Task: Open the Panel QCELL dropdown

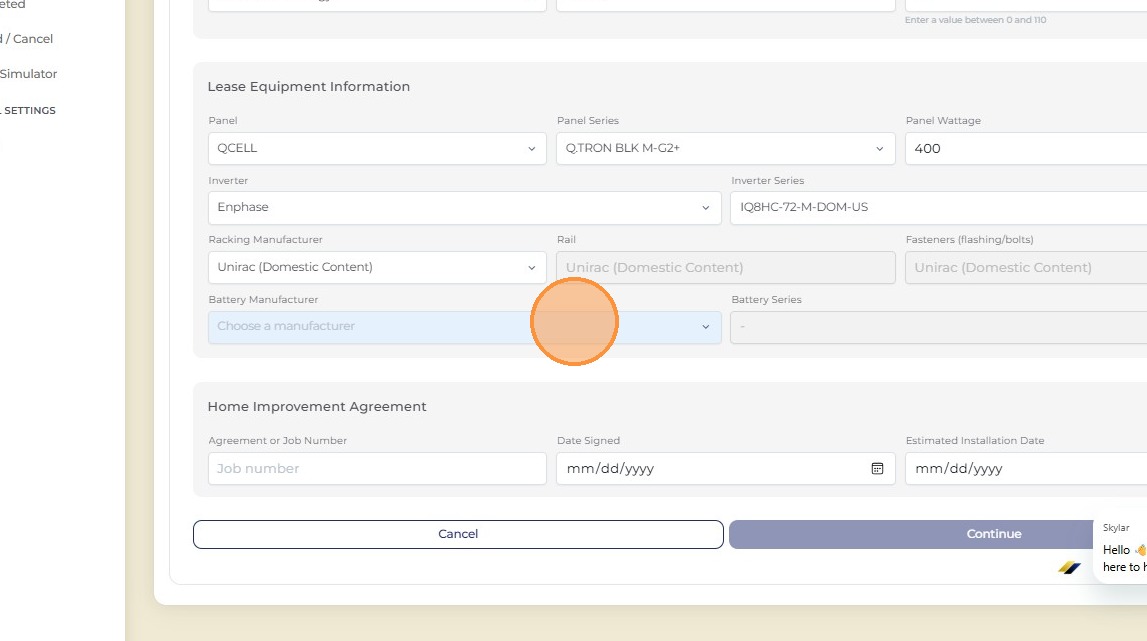Action: [377, 149]
